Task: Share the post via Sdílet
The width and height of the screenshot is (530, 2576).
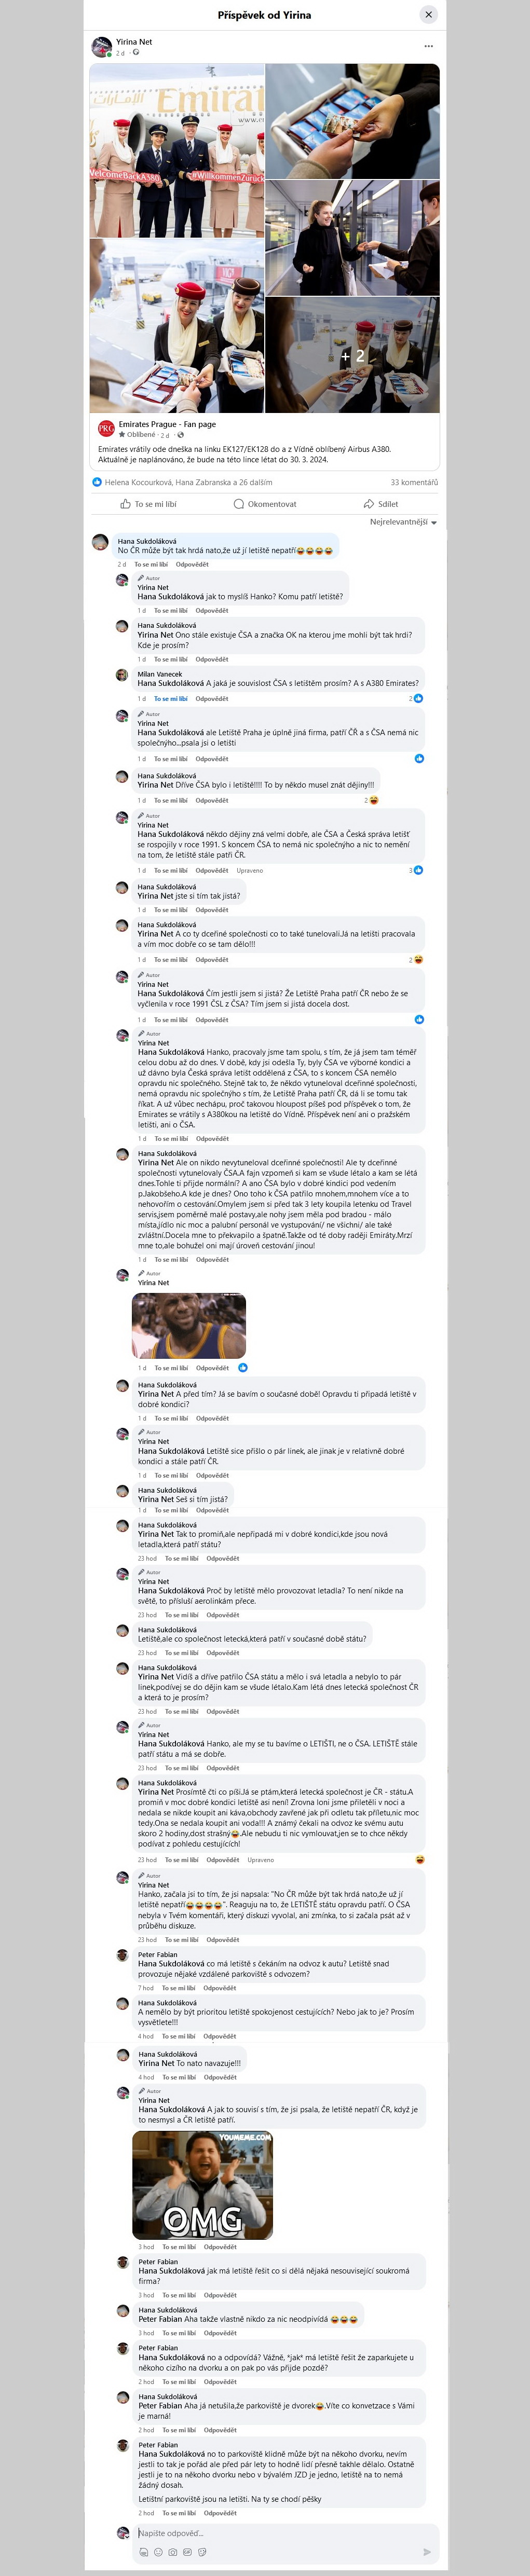Action: click(381, 504)
